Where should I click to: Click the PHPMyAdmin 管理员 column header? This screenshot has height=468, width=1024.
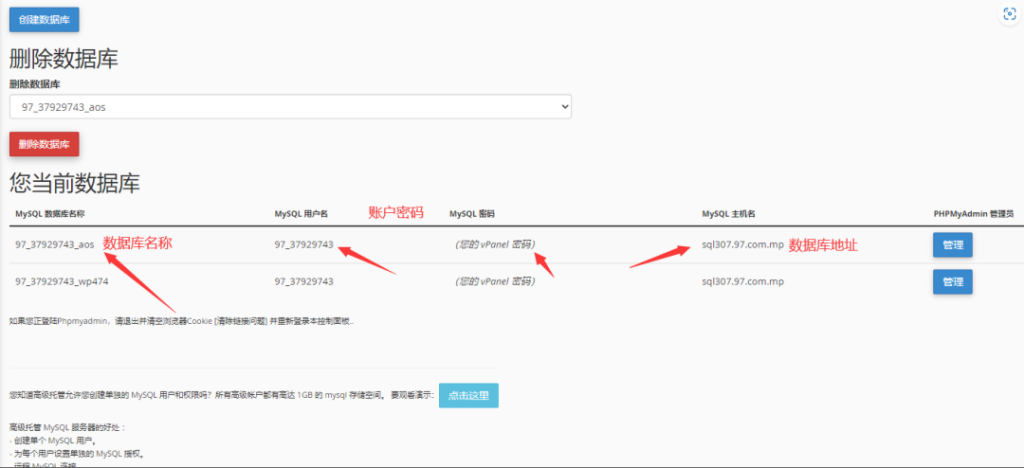(973, 214)
